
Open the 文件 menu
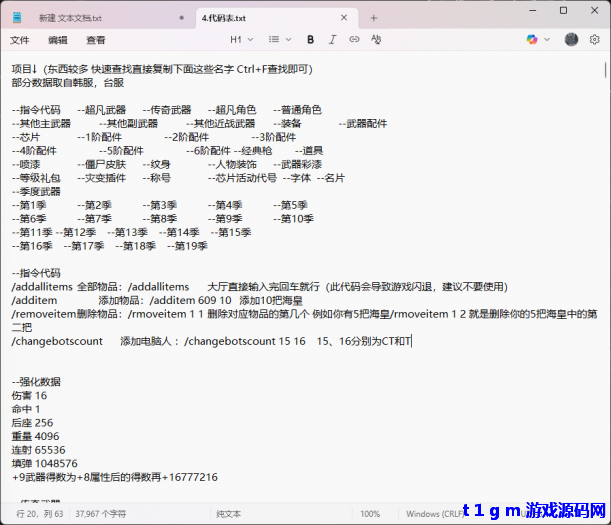tap(20, 40)
